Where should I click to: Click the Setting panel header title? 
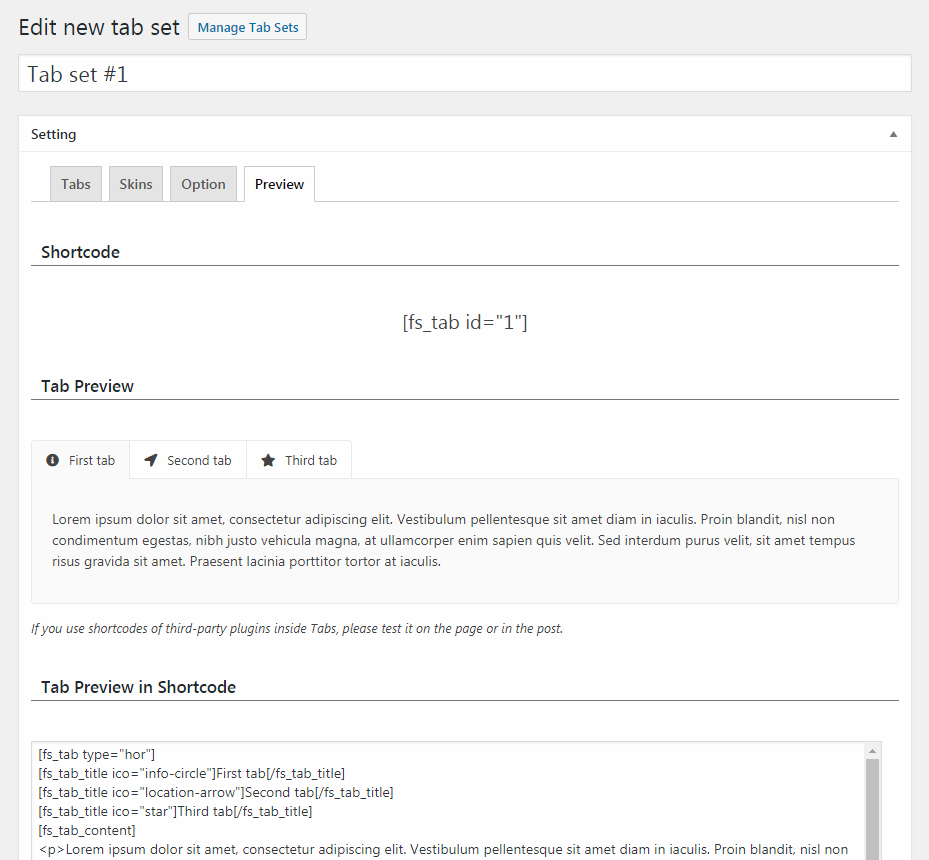54,134
